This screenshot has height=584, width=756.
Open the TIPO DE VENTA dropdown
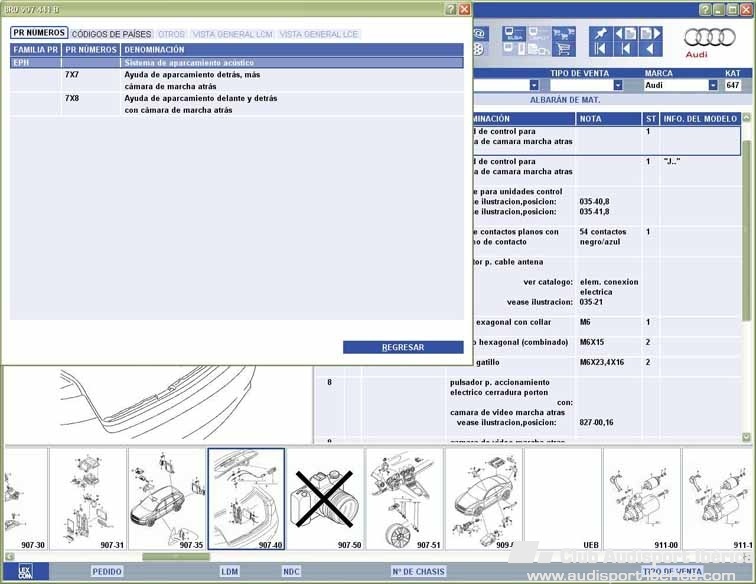coord(618,85)
